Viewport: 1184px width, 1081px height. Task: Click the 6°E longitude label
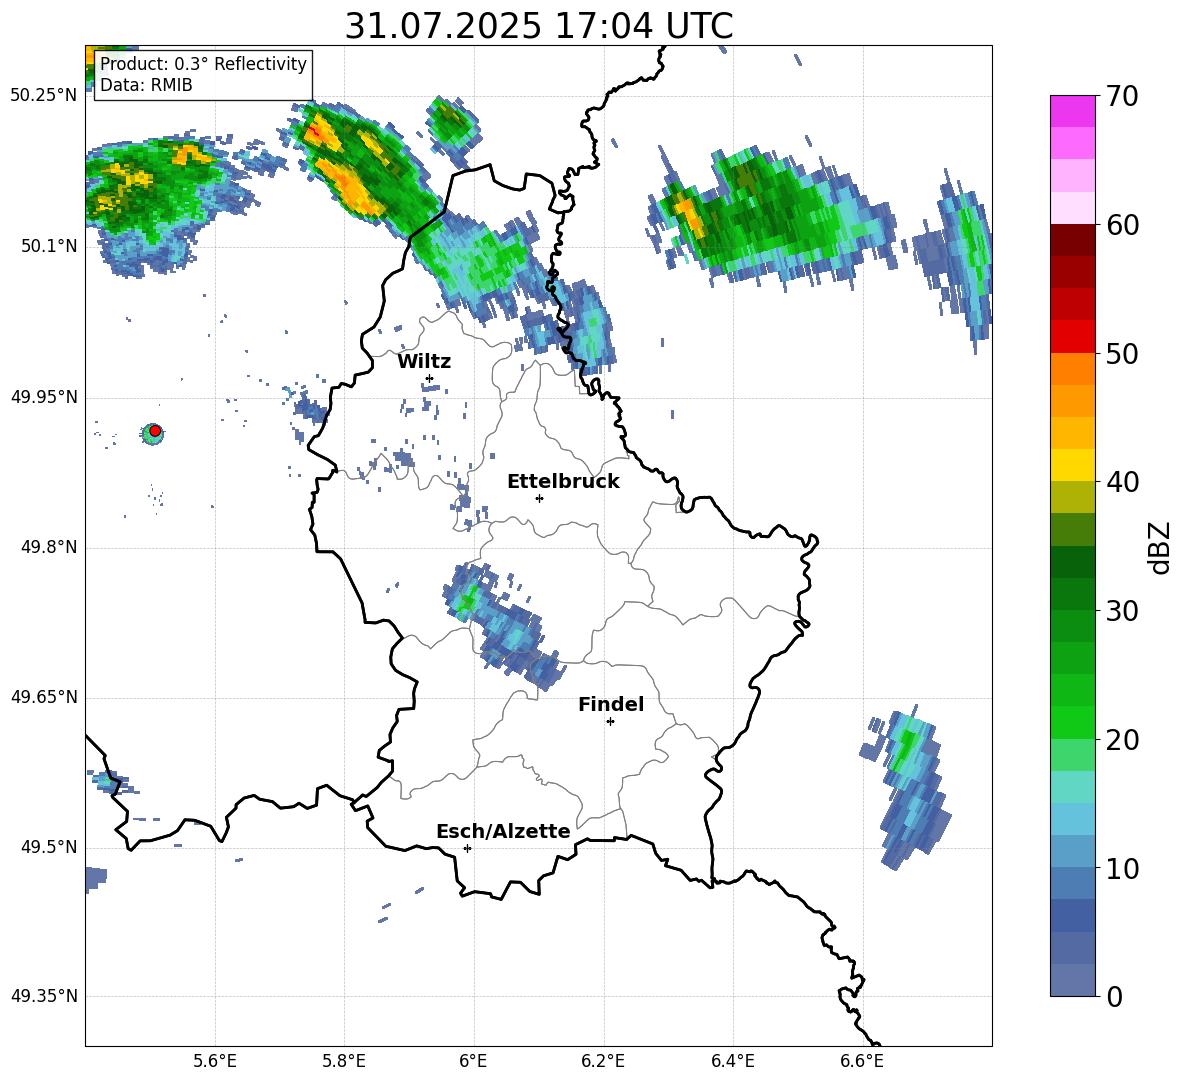click(x=473, y=1061)
